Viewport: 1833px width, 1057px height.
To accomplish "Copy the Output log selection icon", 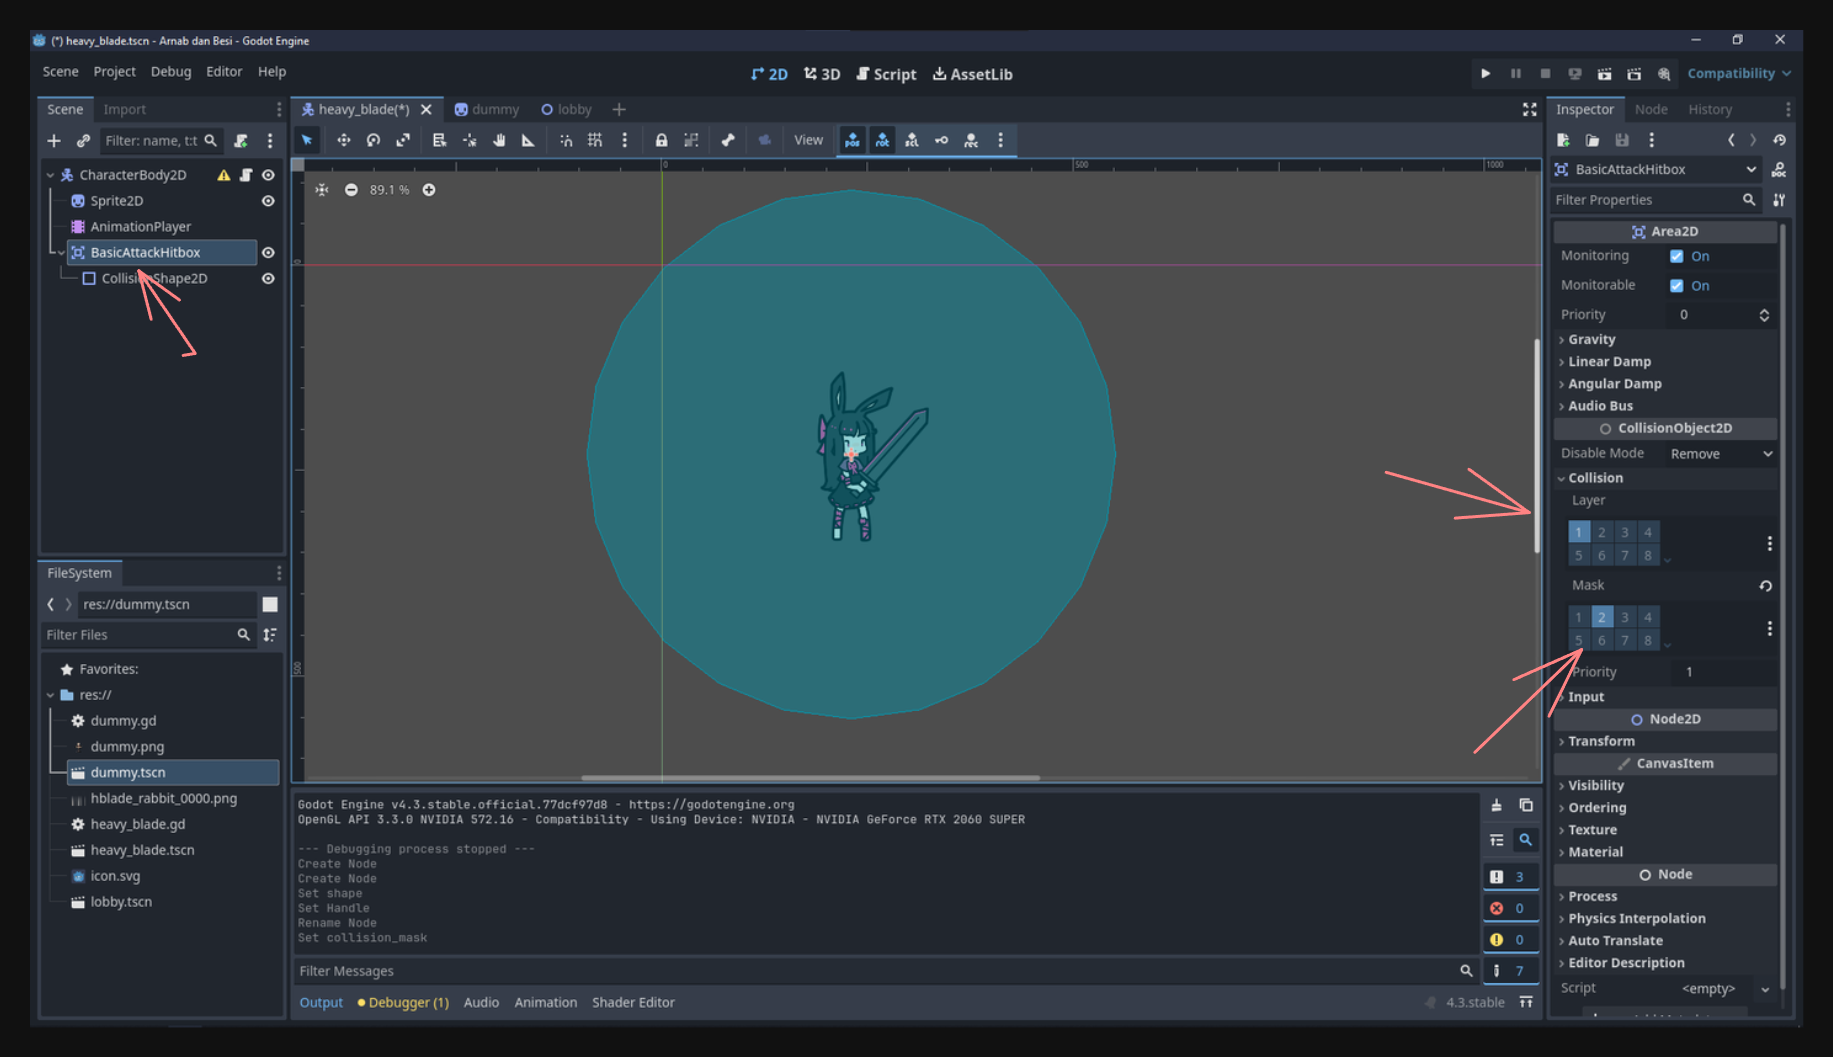I will pos(1526,805).
